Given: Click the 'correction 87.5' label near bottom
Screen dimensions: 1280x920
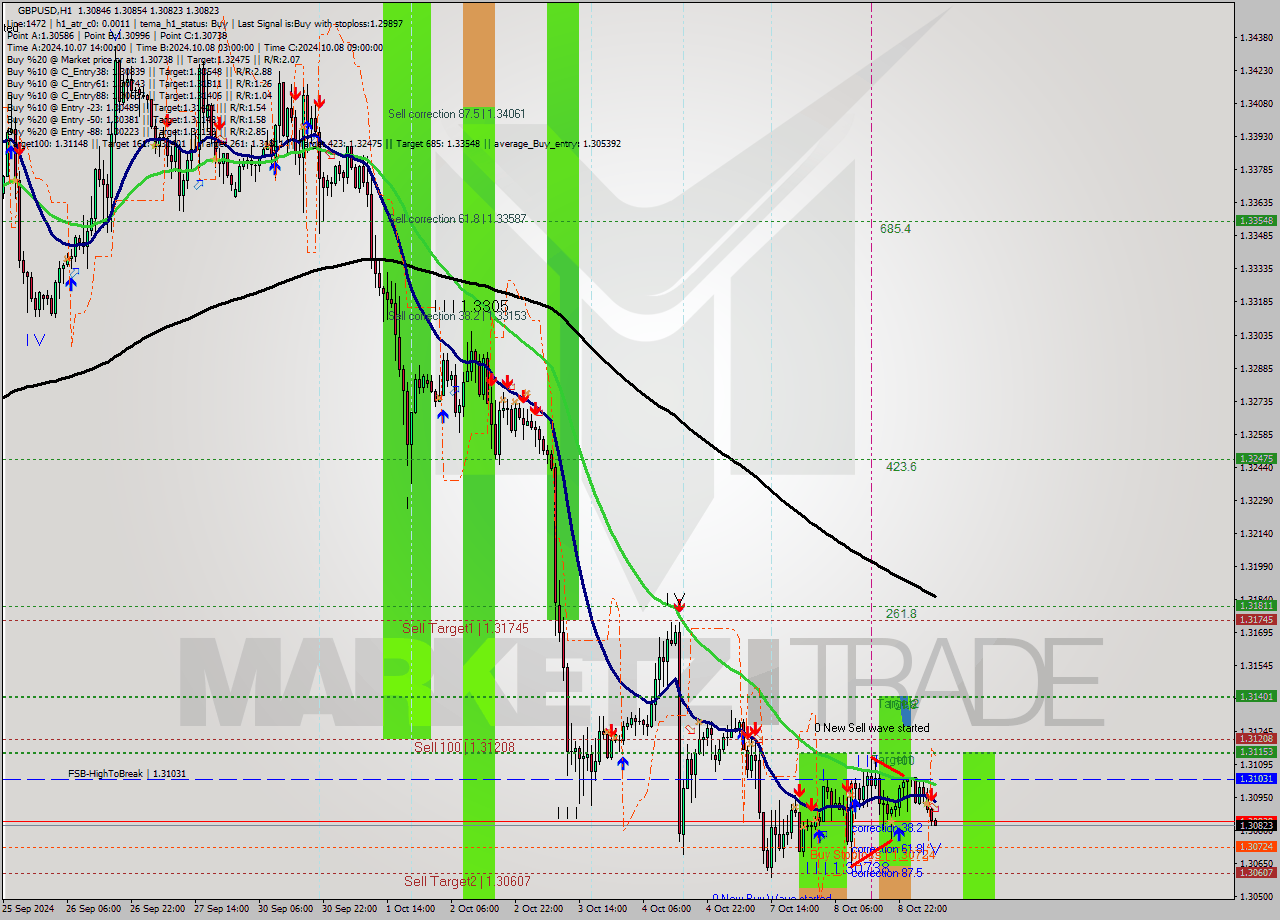Looking at the screenshot, I should pos(887,873).
